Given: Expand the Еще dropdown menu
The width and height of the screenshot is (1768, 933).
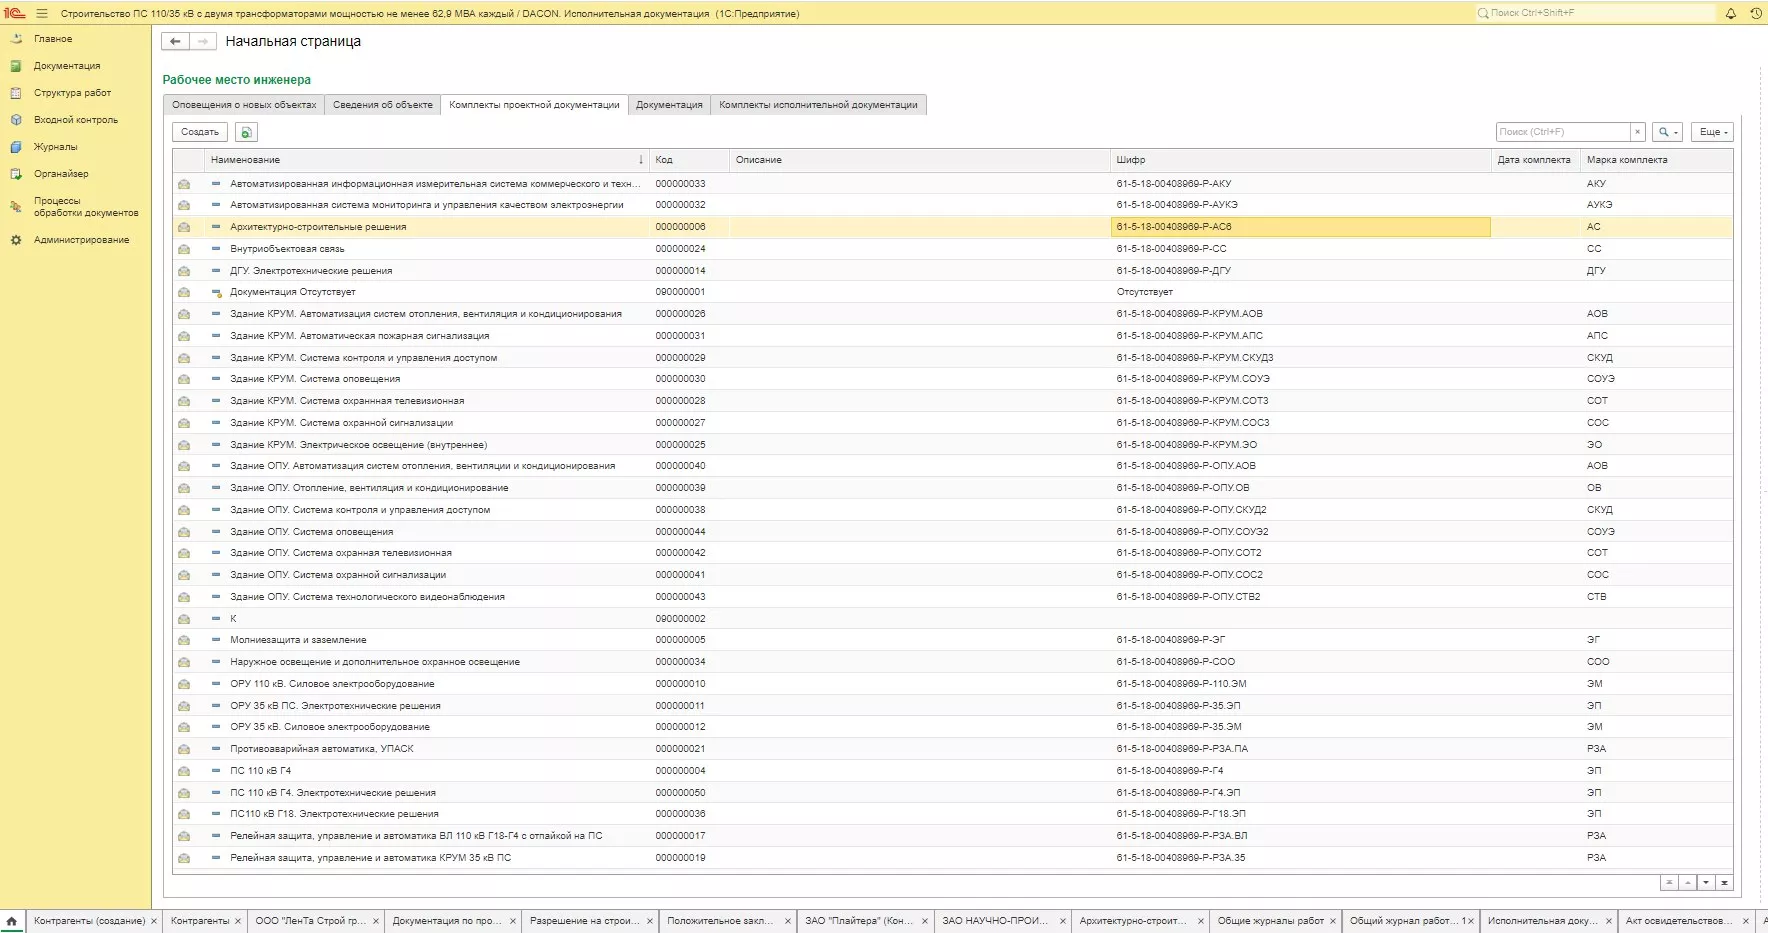Looking at the screenshot, I should (x=1713, y=132).
